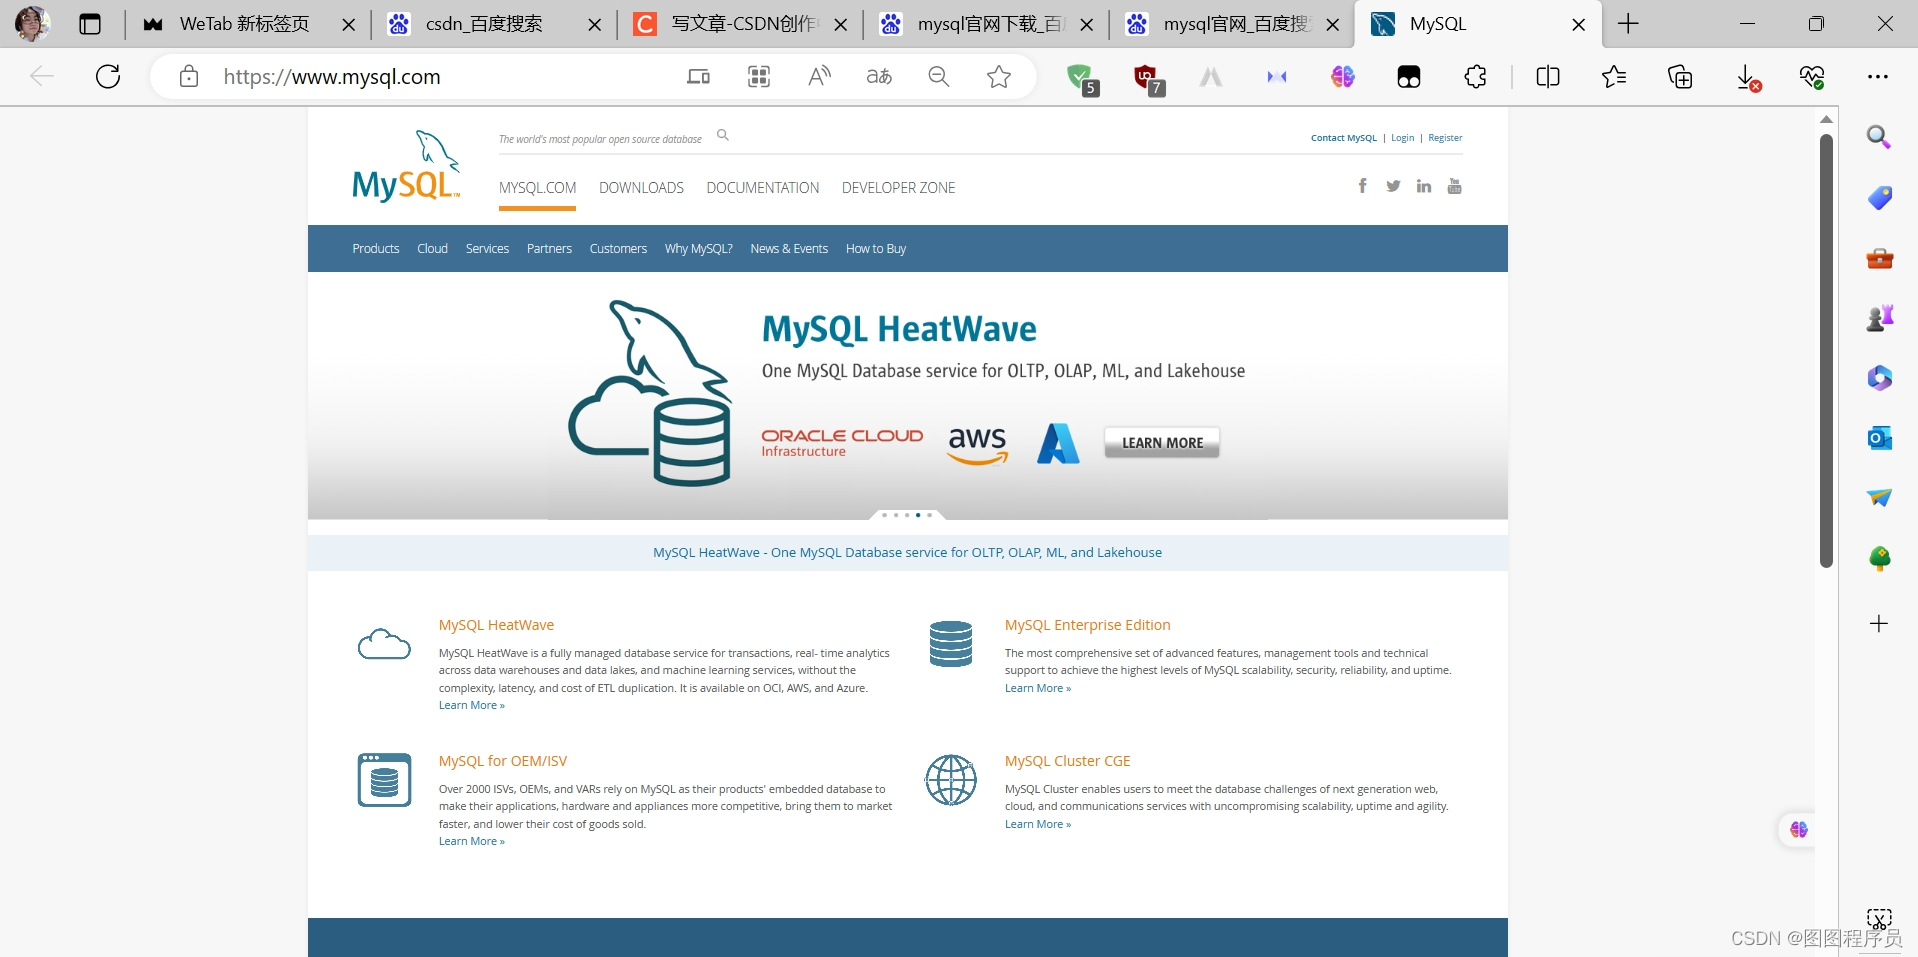Open the green shield extension icon
This screenshot has width=1918, height=957.
pyautogui.click(x=1081, y=78)
